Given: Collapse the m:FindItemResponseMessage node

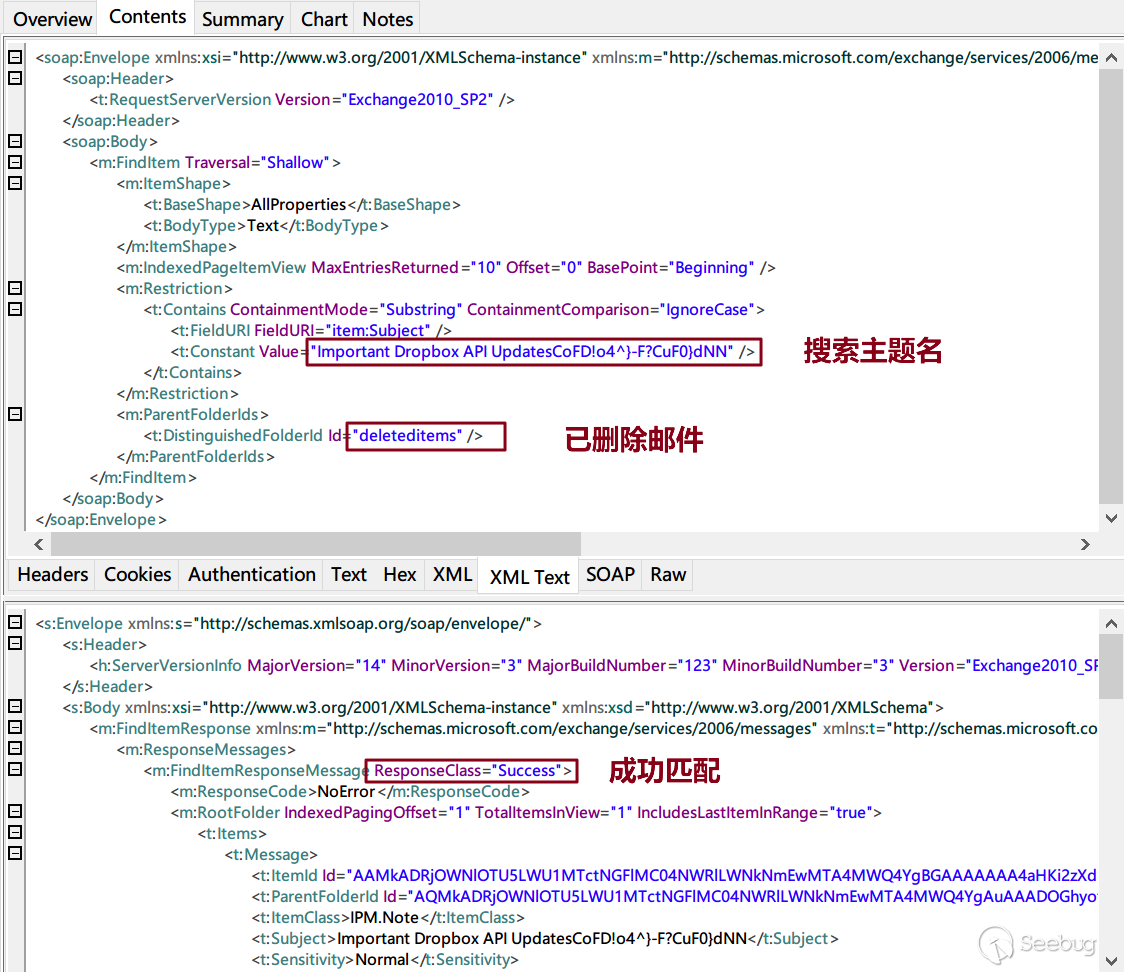Looking at the screenshot, I should (15, 769).
